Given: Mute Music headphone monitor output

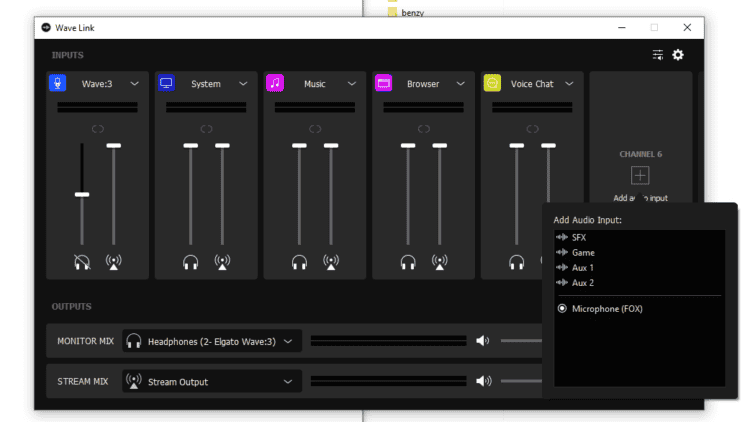Looking at the screenshot, I should click(299, 262).
